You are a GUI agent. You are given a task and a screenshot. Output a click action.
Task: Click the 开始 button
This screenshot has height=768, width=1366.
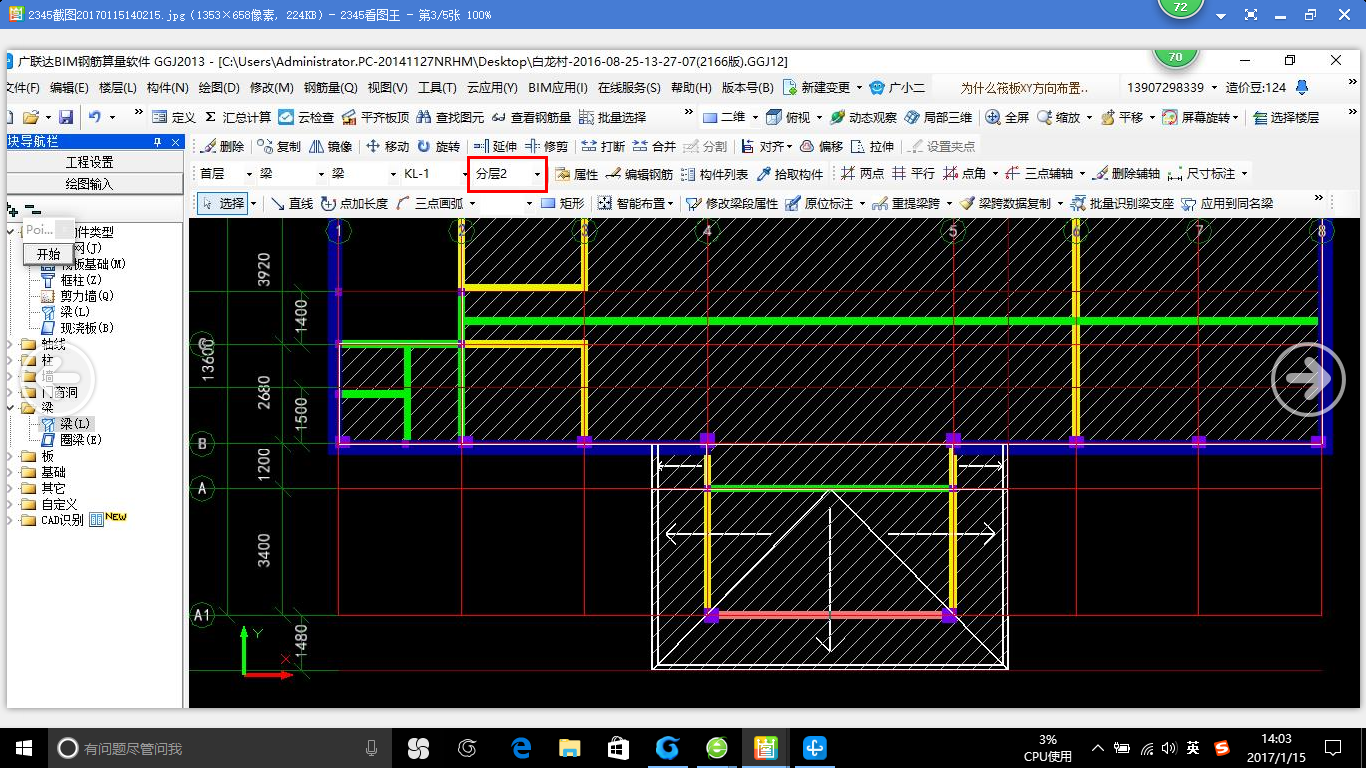tap(48, 254)
